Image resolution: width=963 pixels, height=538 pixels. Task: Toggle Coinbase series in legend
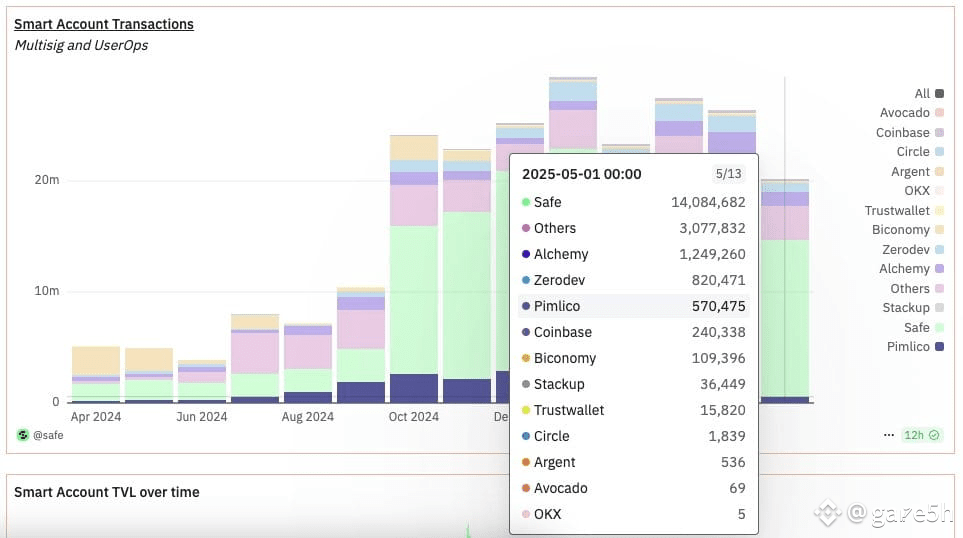point(910,133)
